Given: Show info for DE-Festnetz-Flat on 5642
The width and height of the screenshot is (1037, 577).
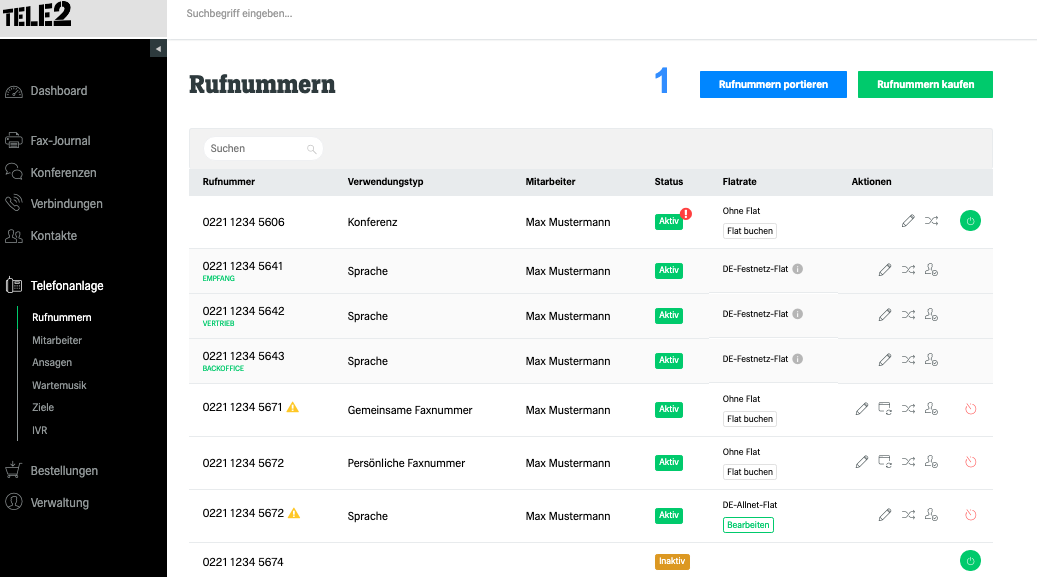Looking at the screenshot, I should [x=798, y=314].
